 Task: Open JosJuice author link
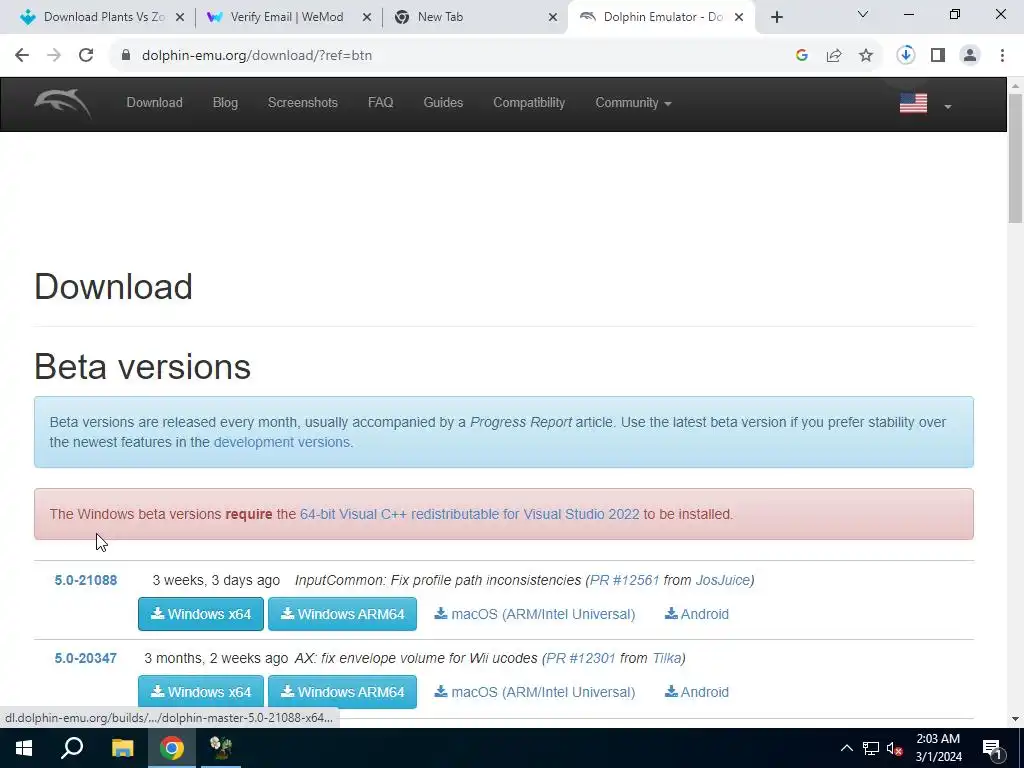(723, 580)
